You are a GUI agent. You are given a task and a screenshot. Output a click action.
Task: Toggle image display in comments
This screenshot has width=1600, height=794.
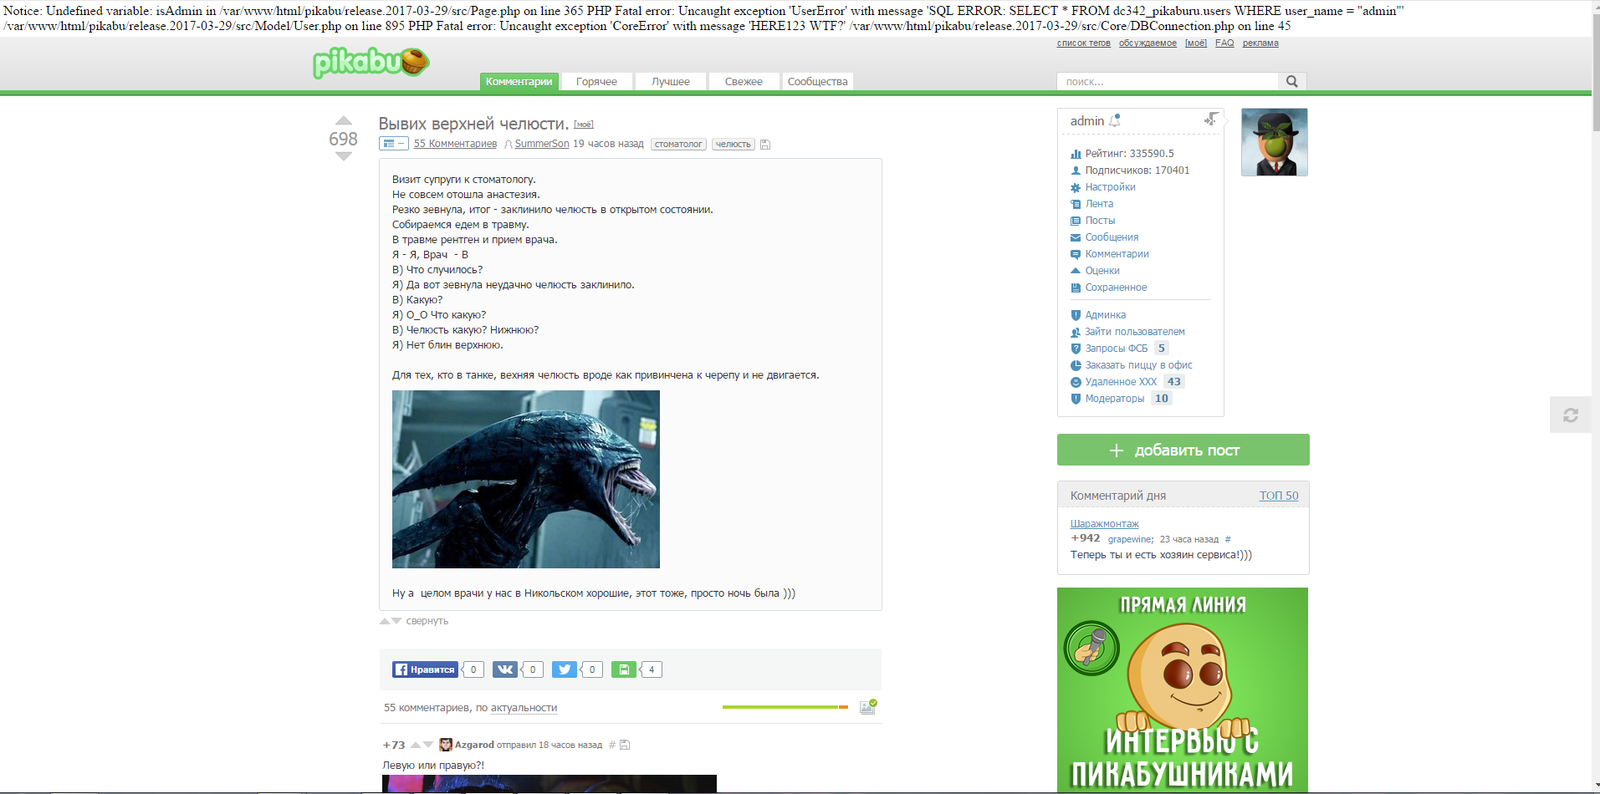pos(867,707)
